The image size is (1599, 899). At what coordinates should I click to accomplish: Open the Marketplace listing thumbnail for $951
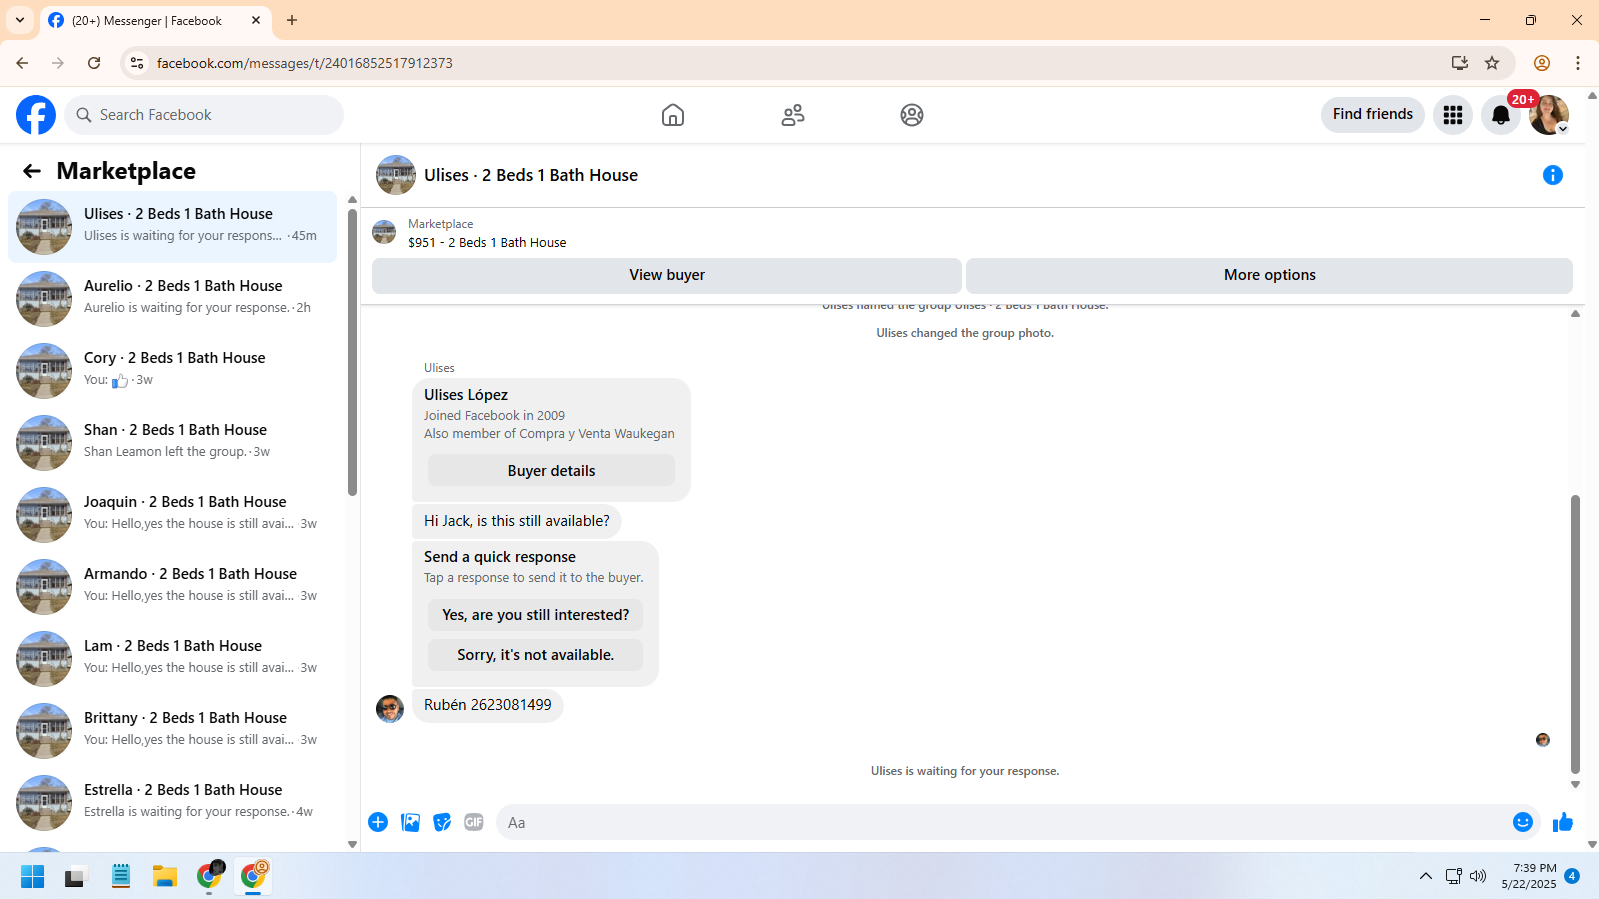(384, 233)
